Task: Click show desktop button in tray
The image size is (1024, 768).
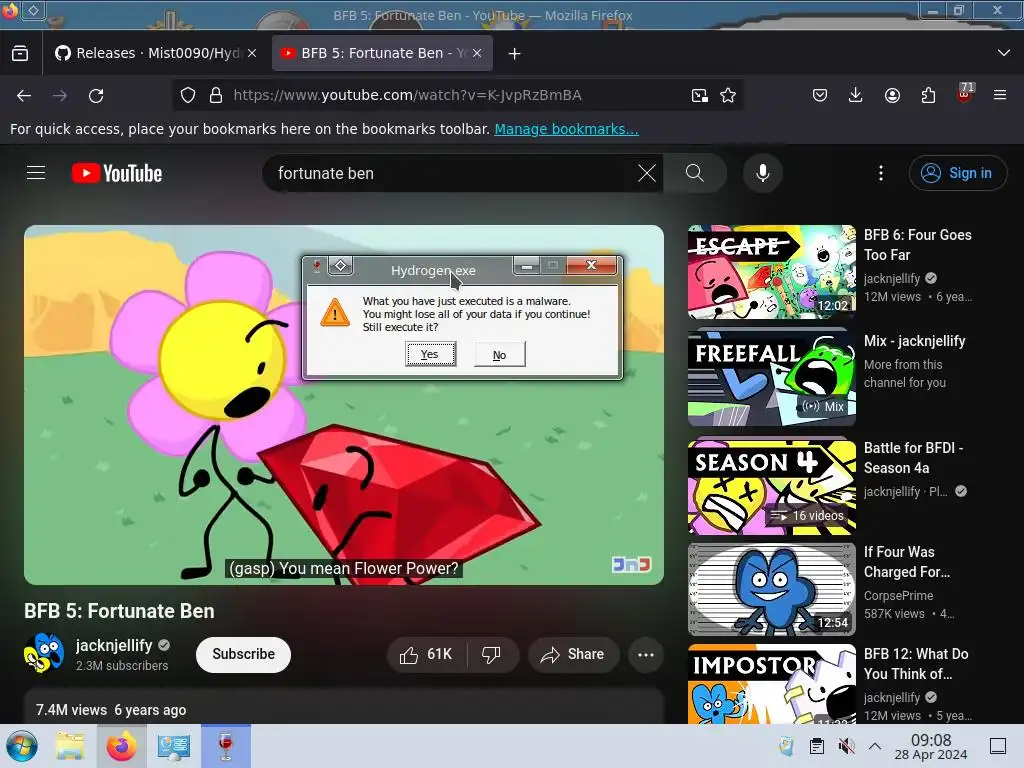Action: click(998, 746)
